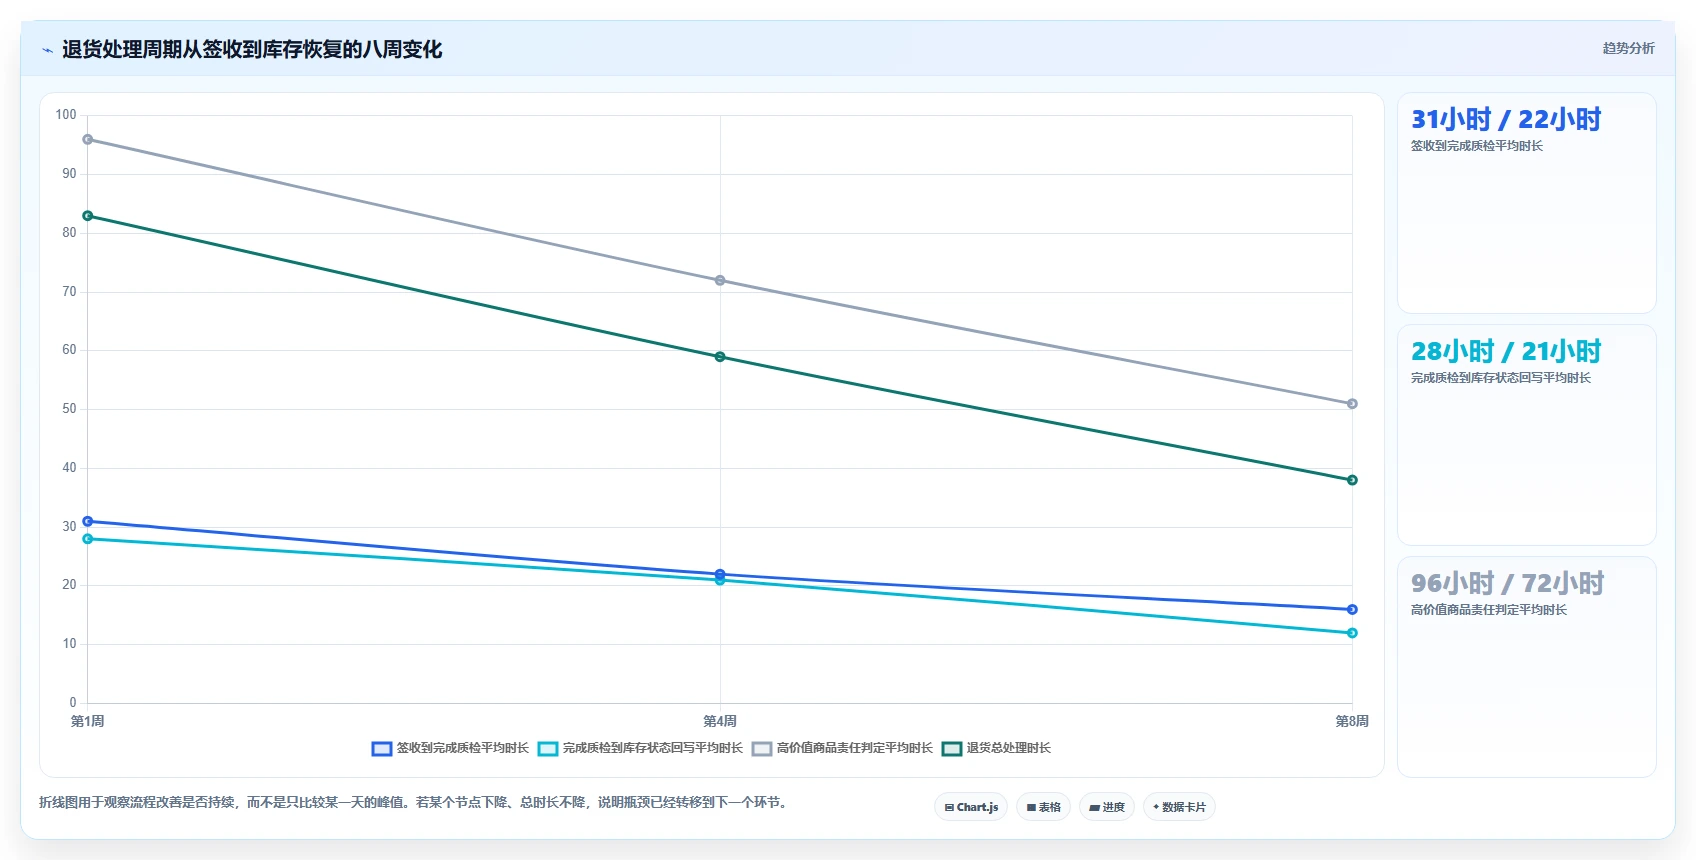Click the 96小时 / 72小时 stat card
This screenshot has width=1696, height=860.
pyautogui.click(x=1526, y=667)
